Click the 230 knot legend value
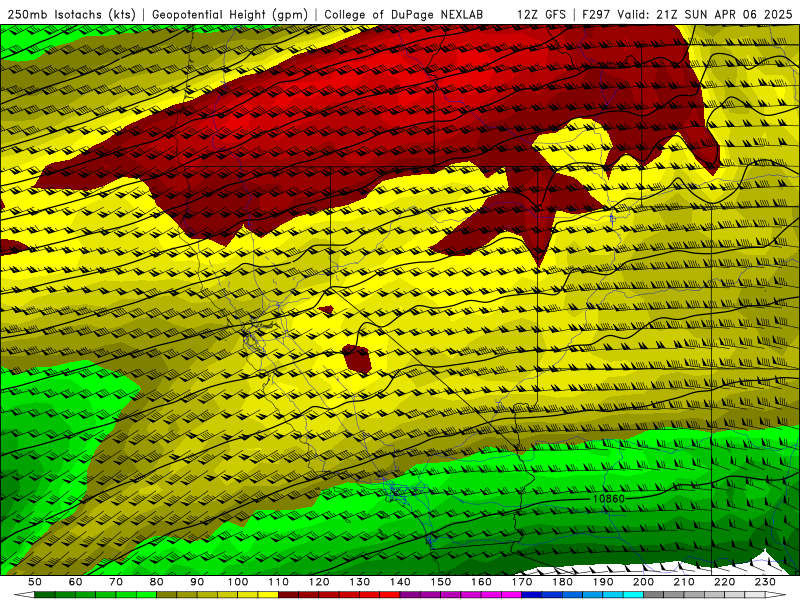This screenshot has height=600, width=800. (x=765, y=582)
